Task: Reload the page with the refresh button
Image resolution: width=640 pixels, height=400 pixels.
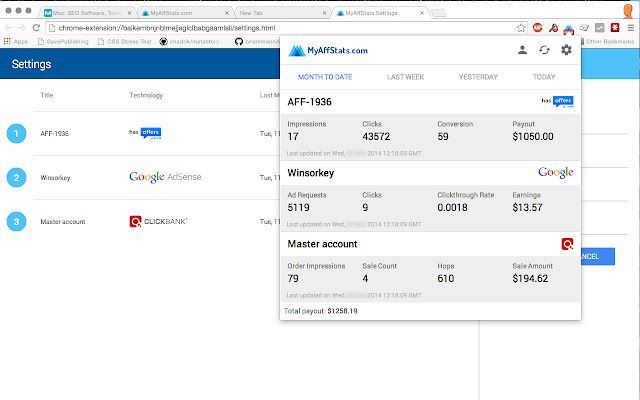Action: [36, 28]
